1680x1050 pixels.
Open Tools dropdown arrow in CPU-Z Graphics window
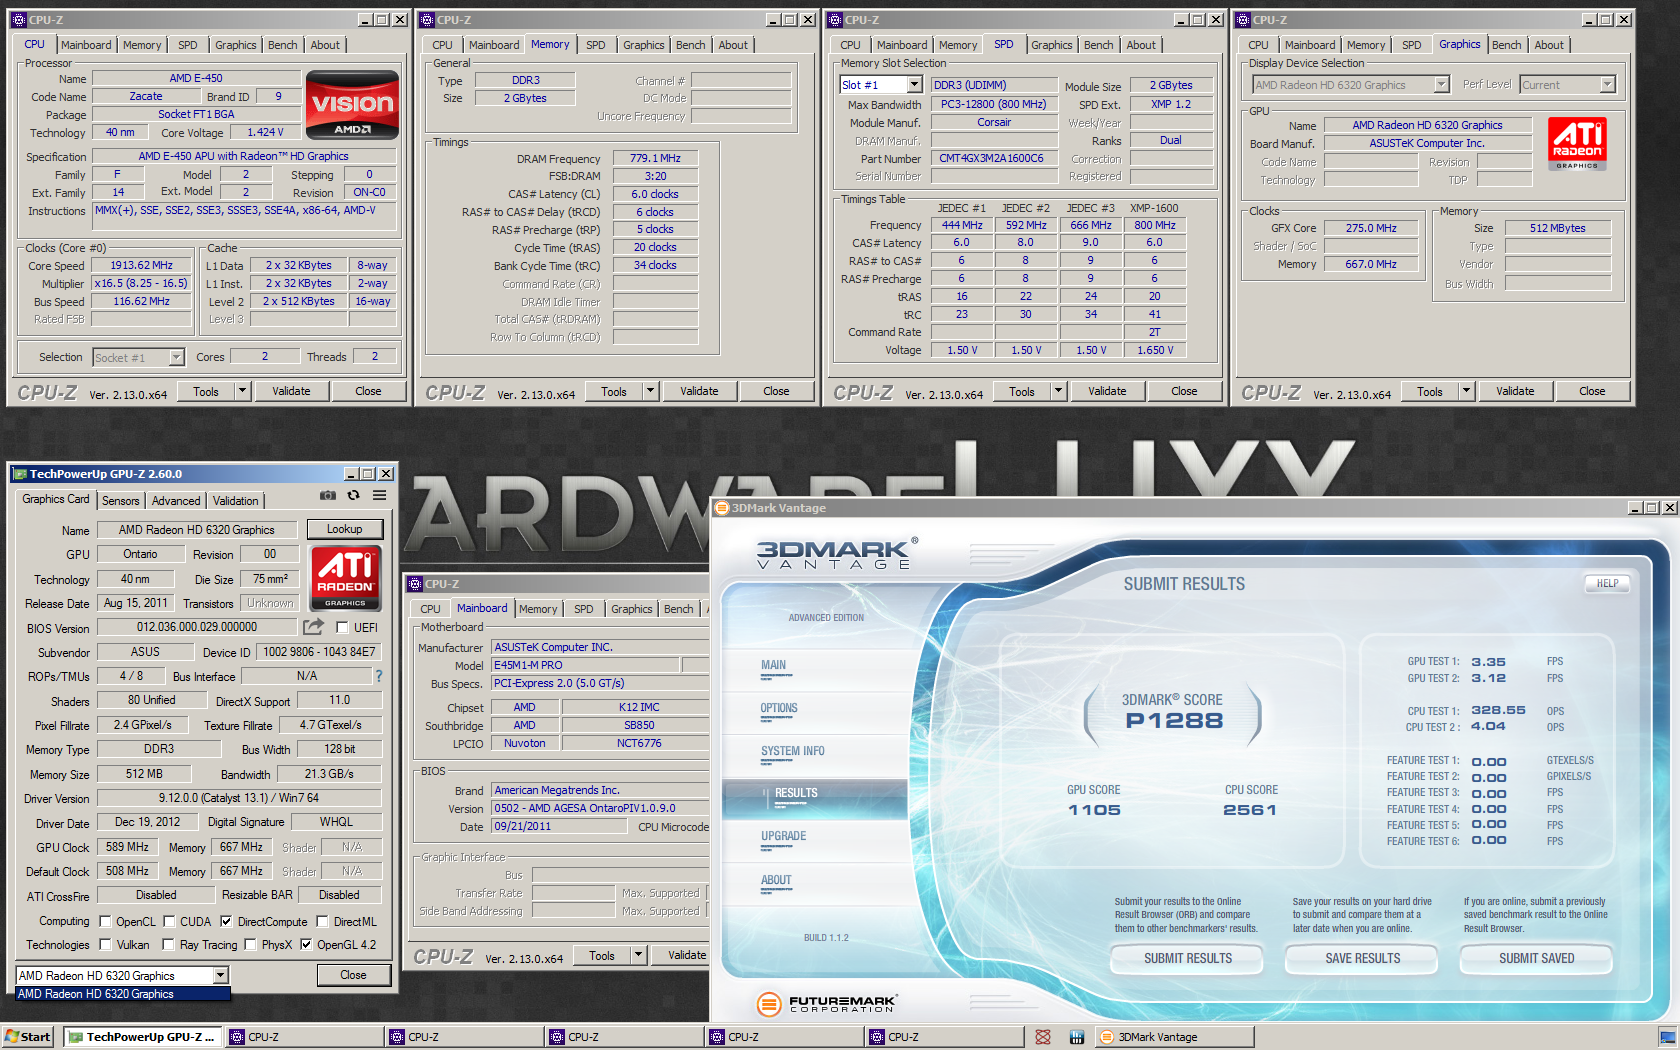pos(1466,391)
